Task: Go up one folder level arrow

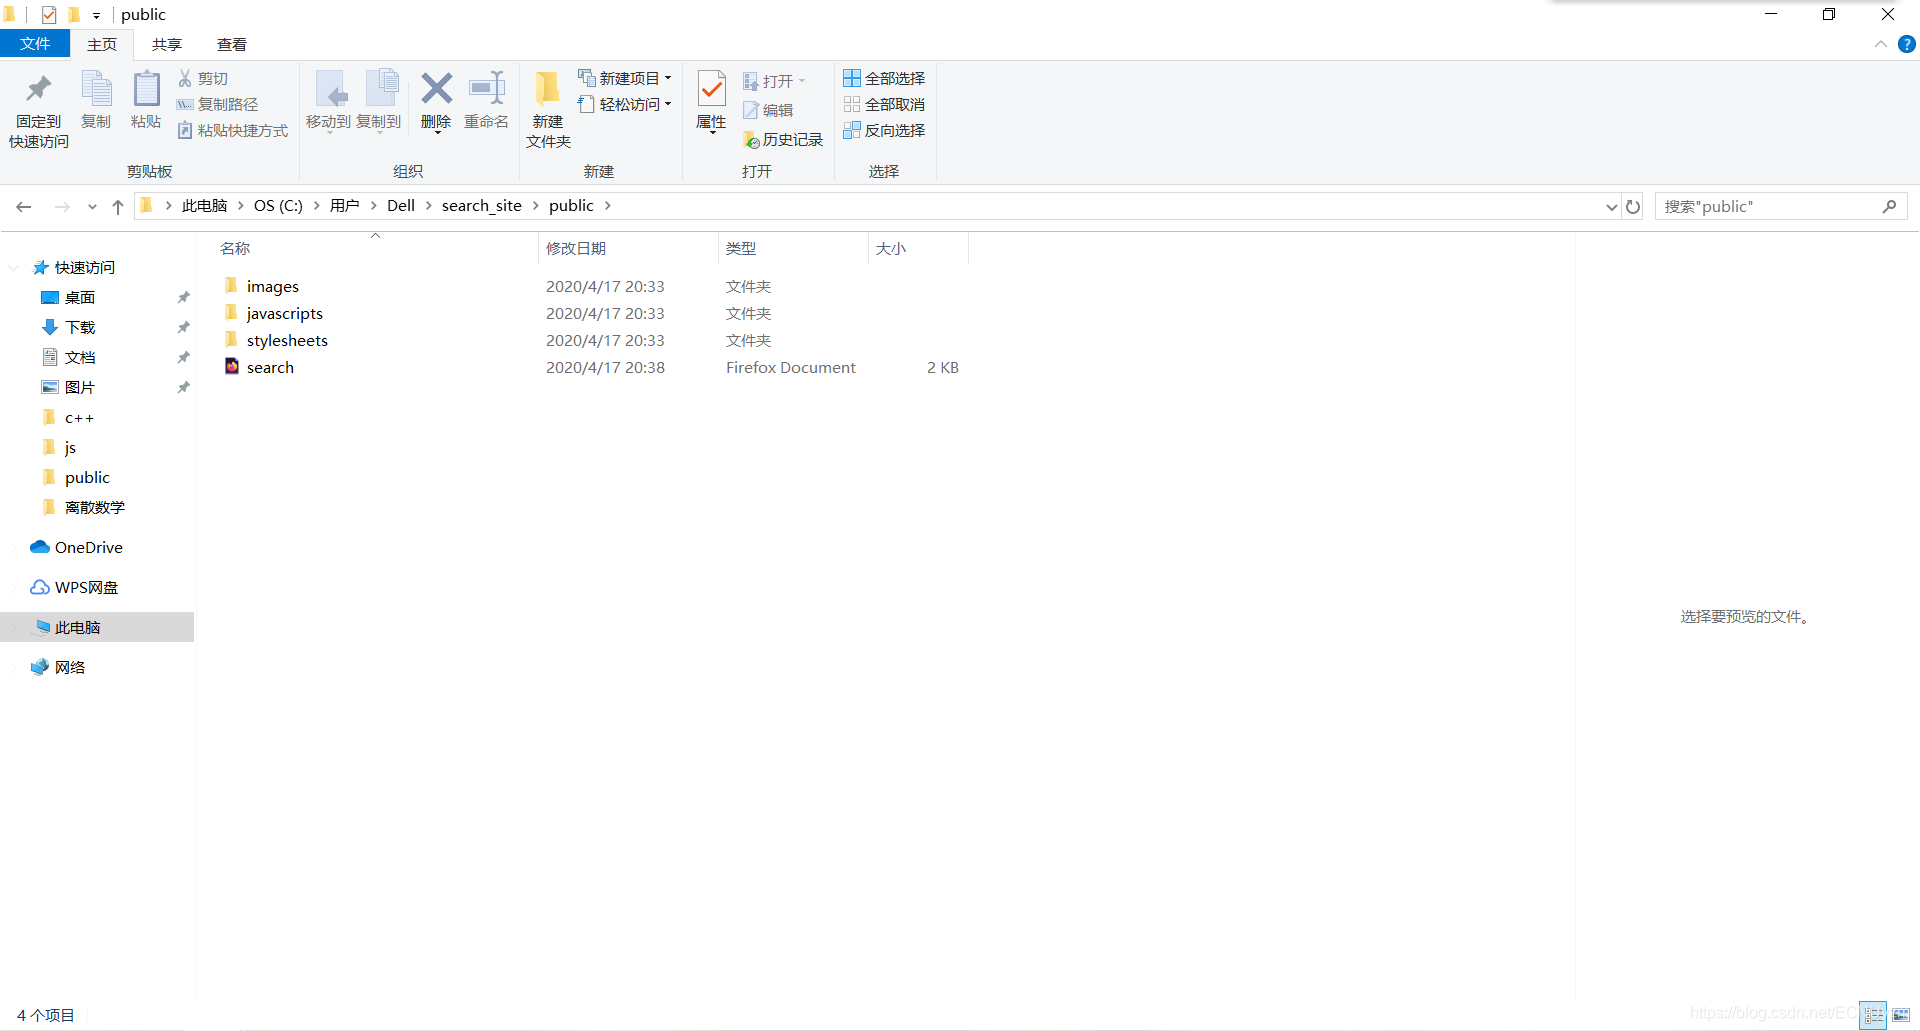Action: tap(118, 206)
